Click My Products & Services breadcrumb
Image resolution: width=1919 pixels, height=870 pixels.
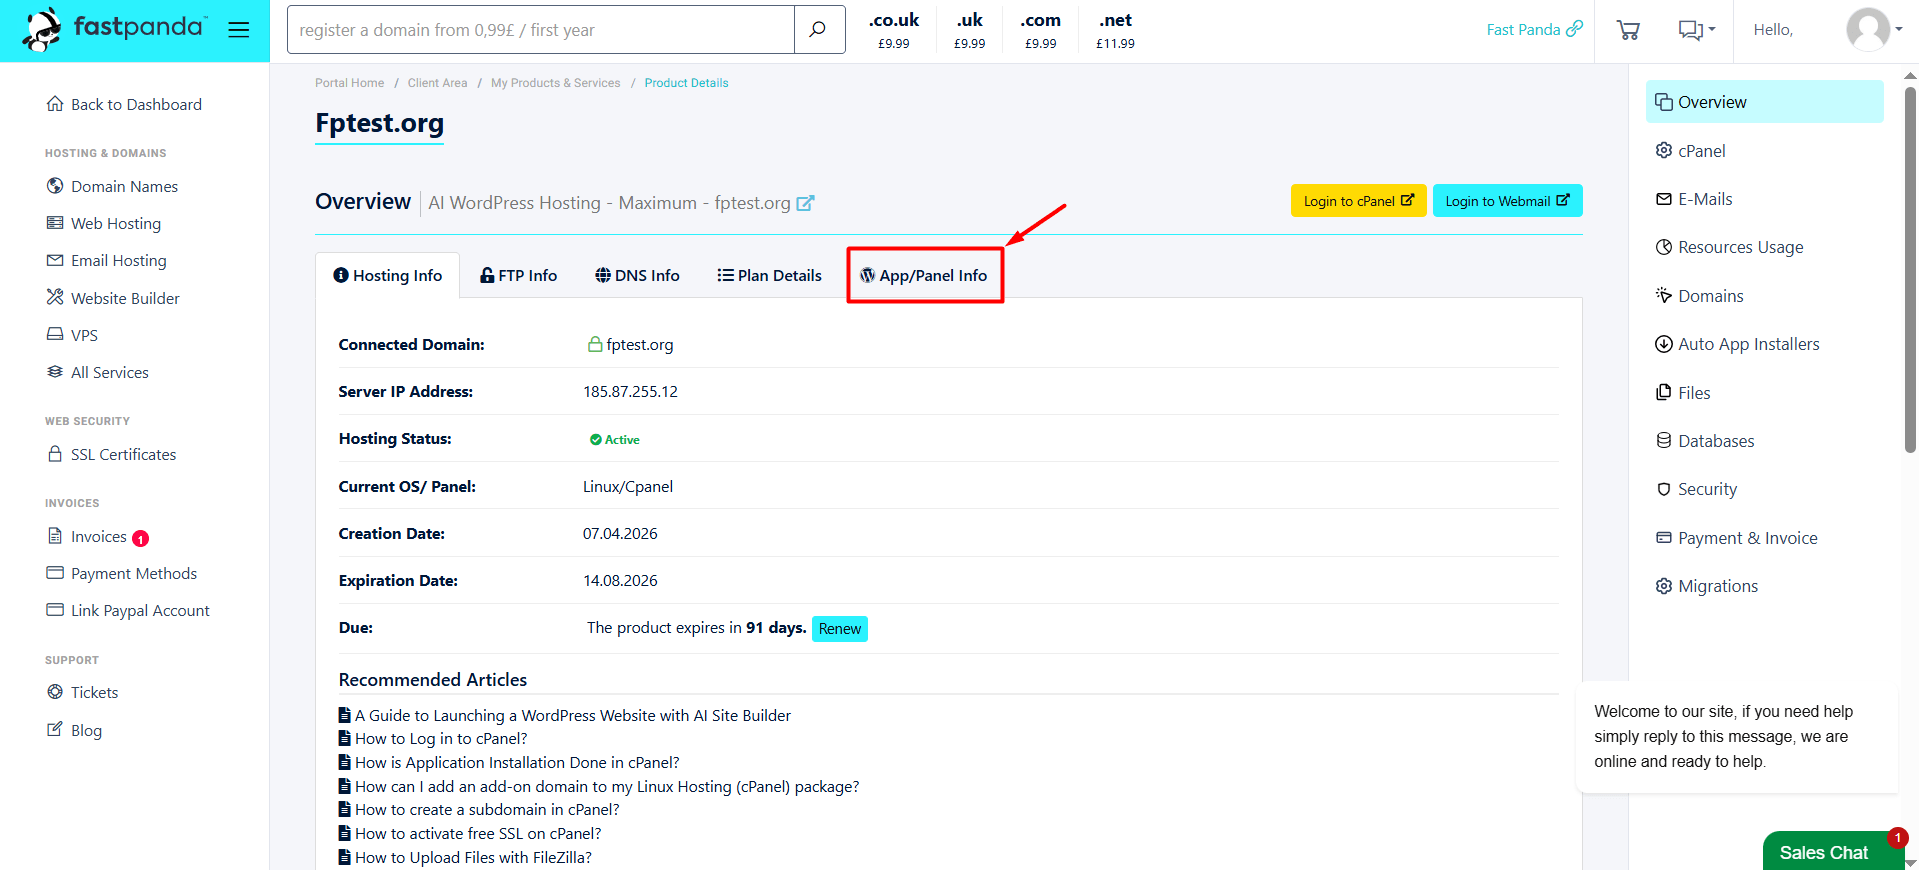pos(555,83)
